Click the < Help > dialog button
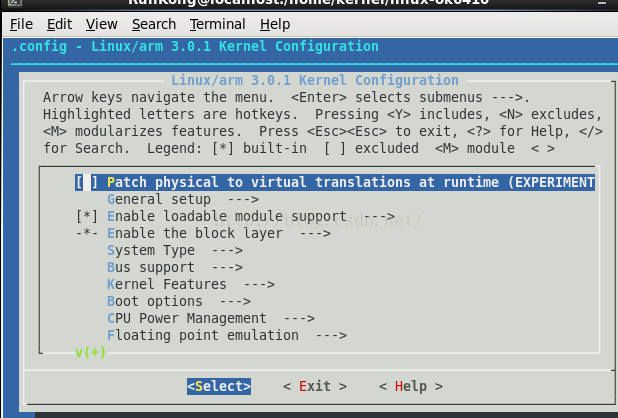Viewport: 618px width, 418px height. [411, 386]
